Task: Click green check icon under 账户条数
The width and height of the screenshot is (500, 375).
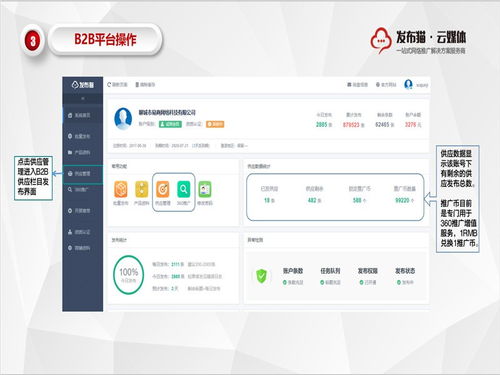Action: tap(285, 282)
